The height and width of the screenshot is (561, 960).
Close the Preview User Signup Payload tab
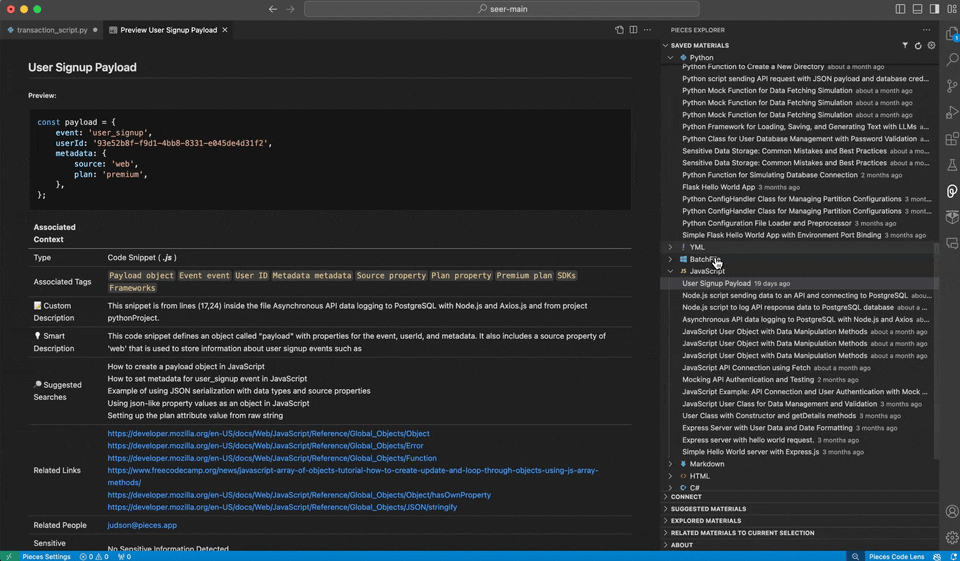pyautogui.click(x=225, y=29)
